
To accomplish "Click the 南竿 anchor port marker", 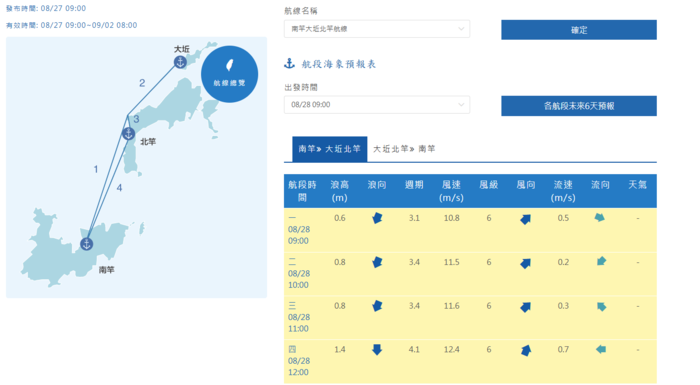I will click(87, 244).
